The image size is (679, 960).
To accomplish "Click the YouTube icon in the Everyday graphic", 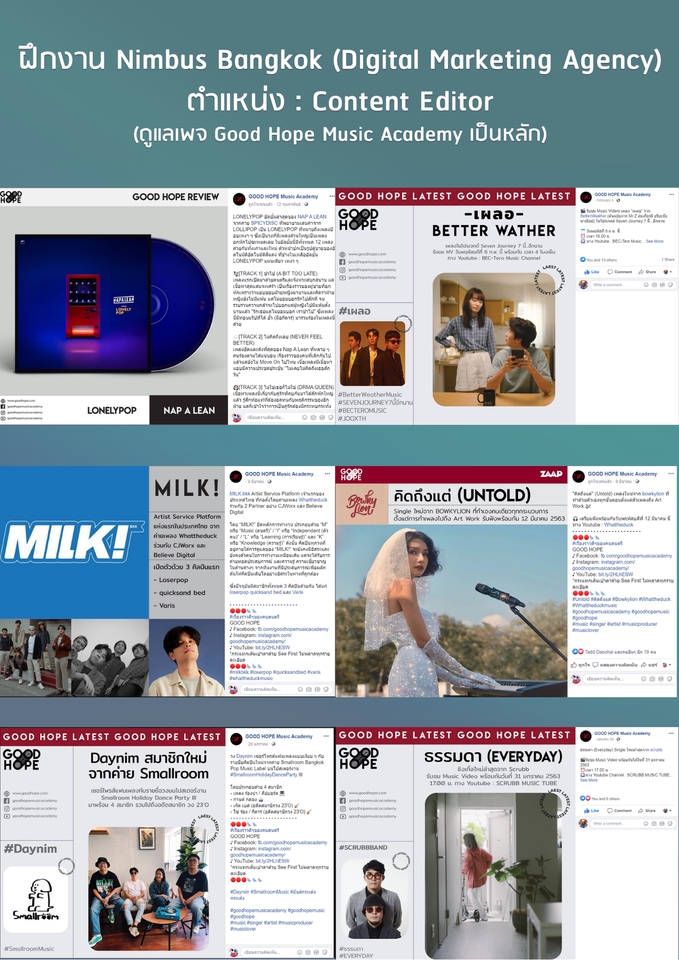I will [x=341, y=816].
